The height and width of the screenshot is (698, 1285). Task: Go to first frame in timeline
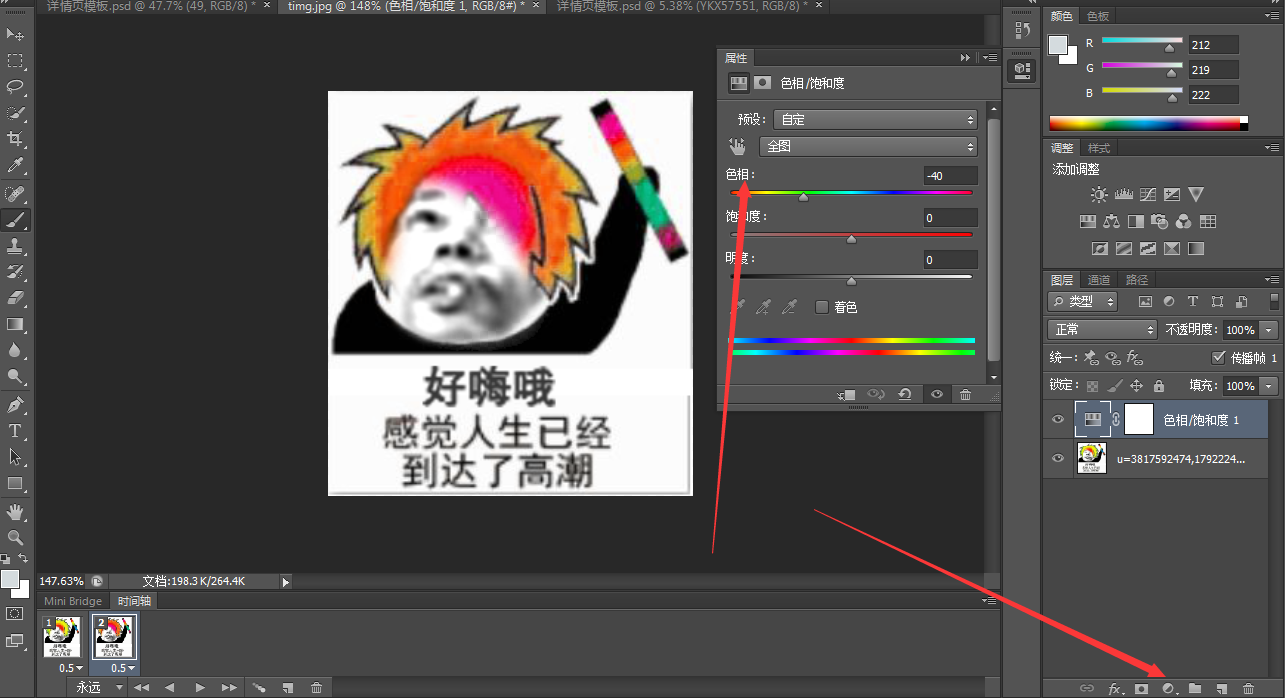(x=141, y=688)
